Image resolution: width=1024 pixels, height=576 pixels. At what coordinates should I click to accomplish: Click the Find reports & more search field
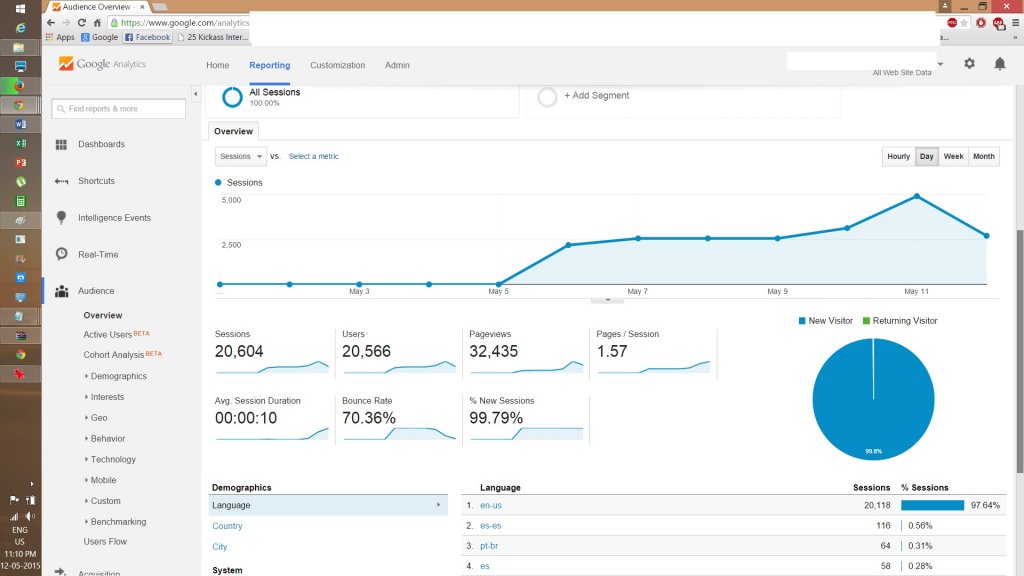pos(119,109)
